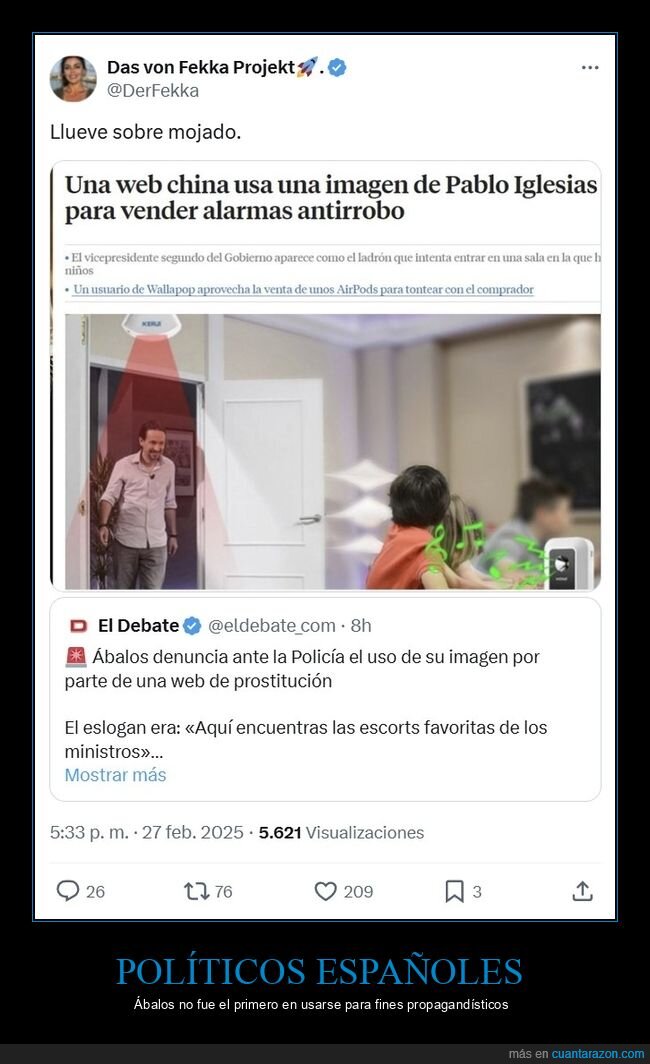The height and width of the screenshot is (1064, 650).
Task: Open the Pablo Iglesias alarm headline image
Action: click(332, 451)
